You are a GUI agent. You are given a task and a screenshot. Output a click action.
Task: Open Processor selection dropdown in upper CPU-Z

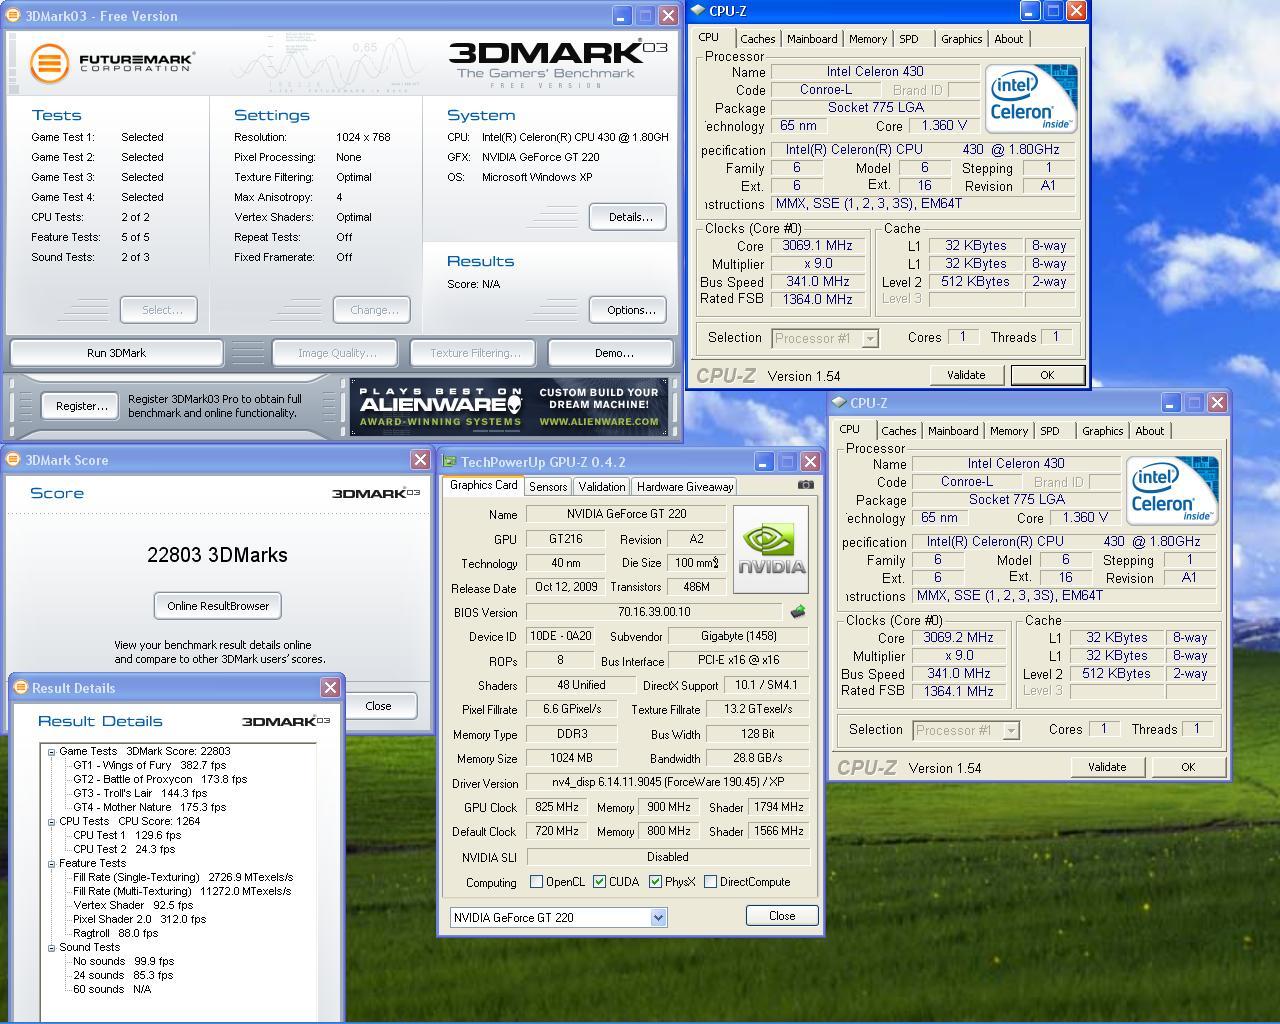click(x=870, y=339)
